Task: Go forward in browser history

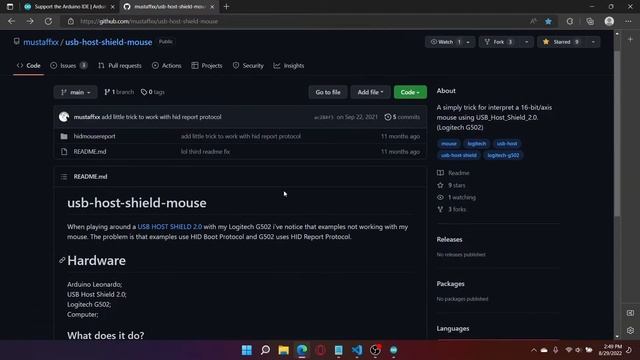Action: coord(30,21)
